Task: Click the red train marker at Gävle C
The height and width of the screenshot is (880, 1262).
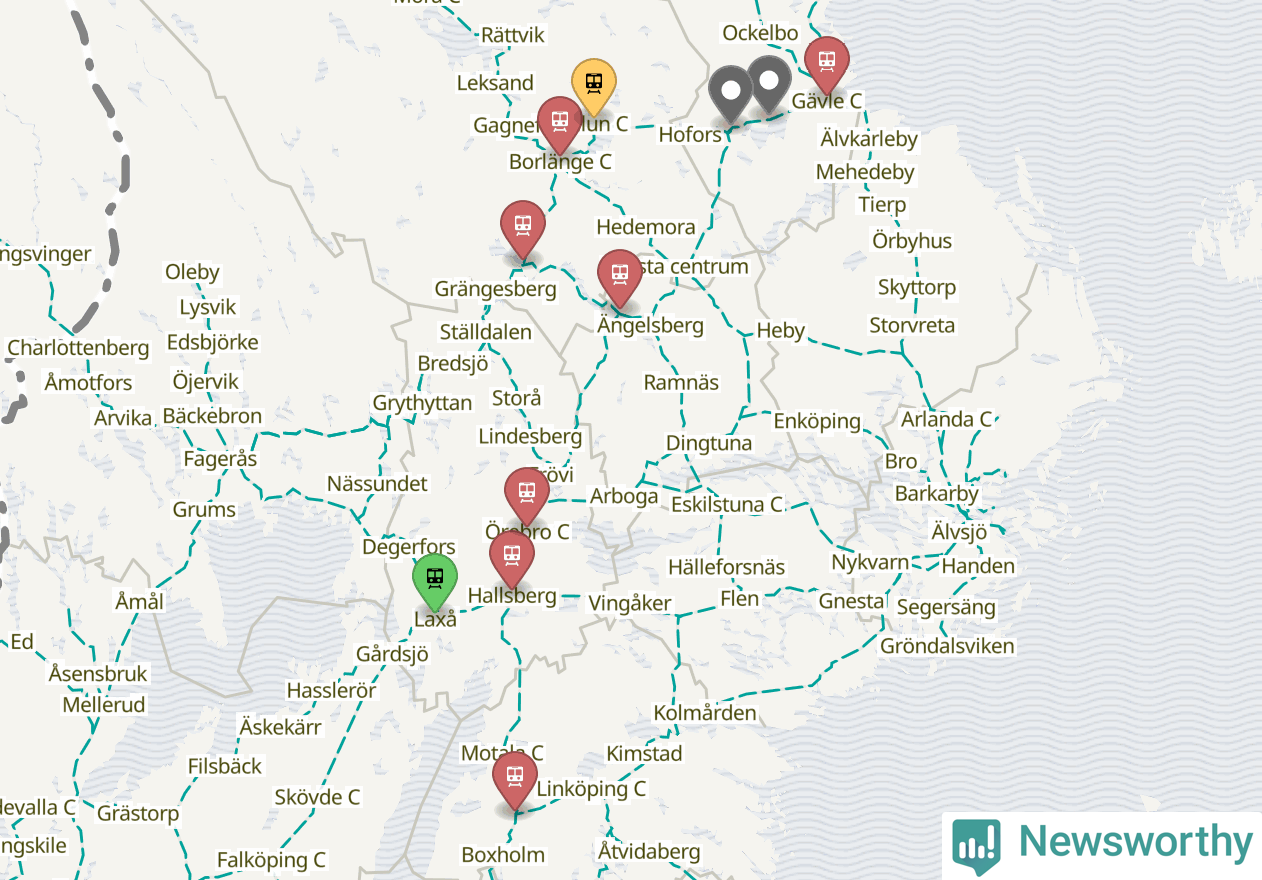Action: pos(827,65)
